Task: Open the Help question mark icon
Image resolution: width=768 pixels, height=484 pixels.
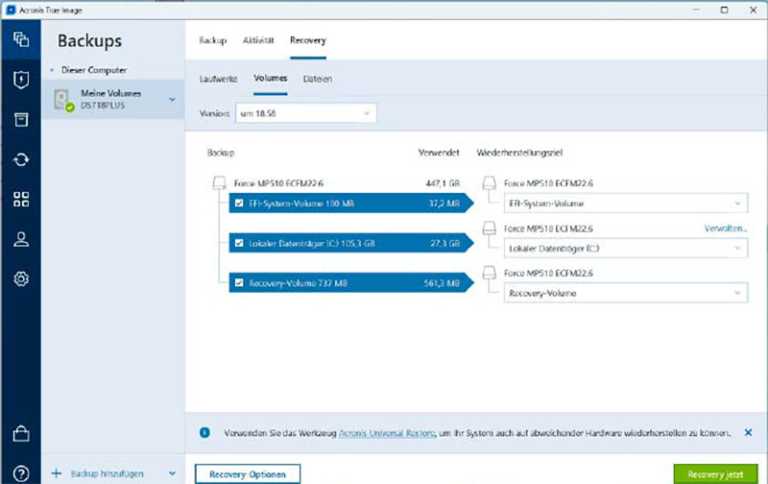Action: [21, 473]
